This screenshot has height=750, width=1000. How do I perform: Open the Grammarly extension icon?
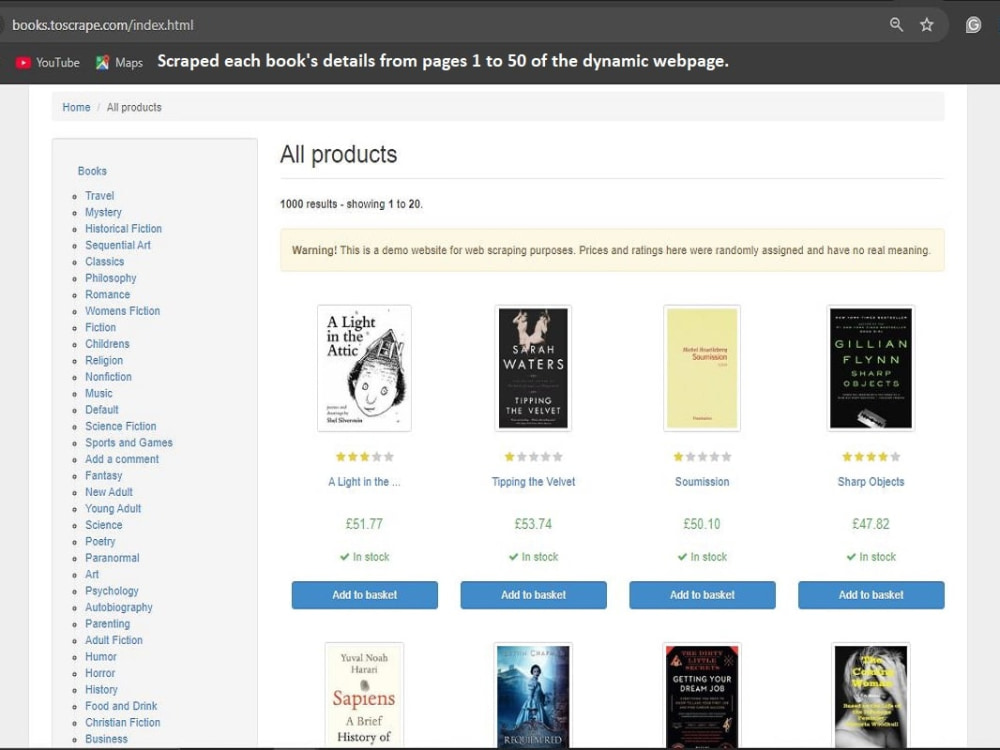click(x=973, y=25)
